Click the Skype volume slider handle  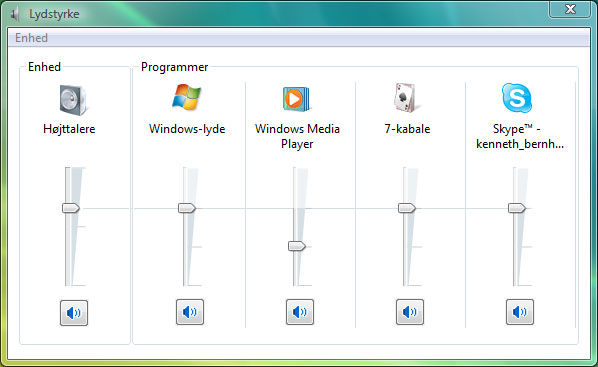[517, 208]
